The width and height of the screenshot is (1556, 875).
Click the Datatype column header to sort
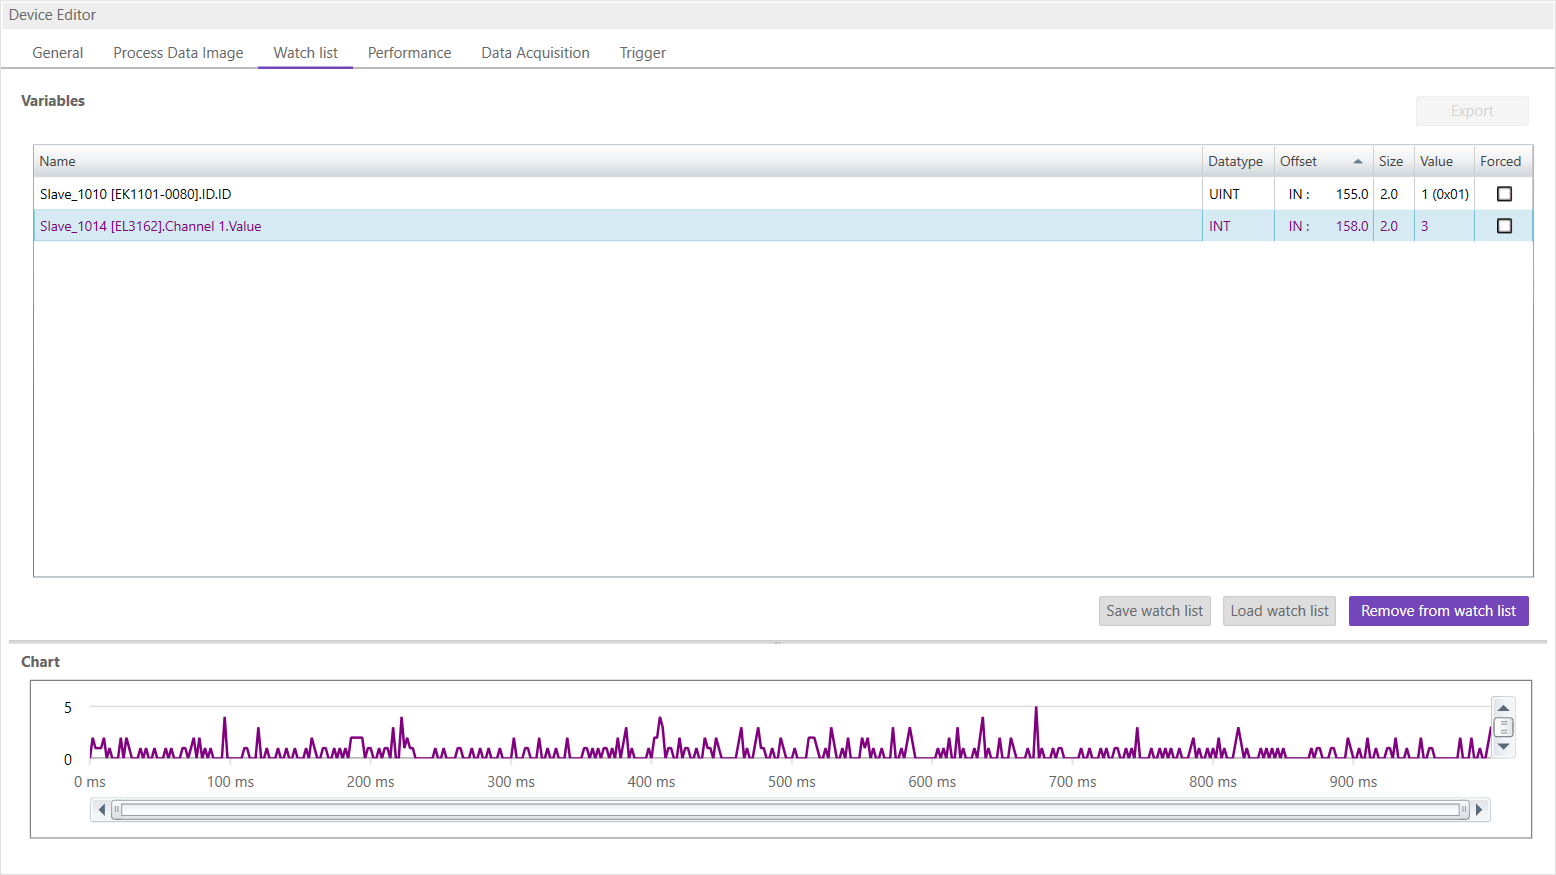[x=1236, y=160]
